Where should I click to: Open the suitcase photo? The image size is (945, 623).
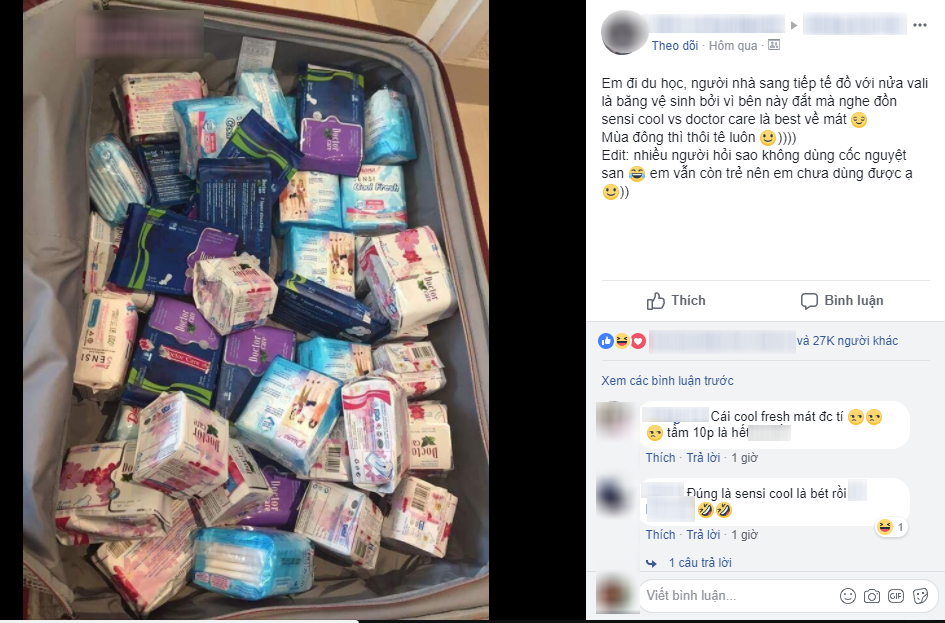[x=256, y=310]
